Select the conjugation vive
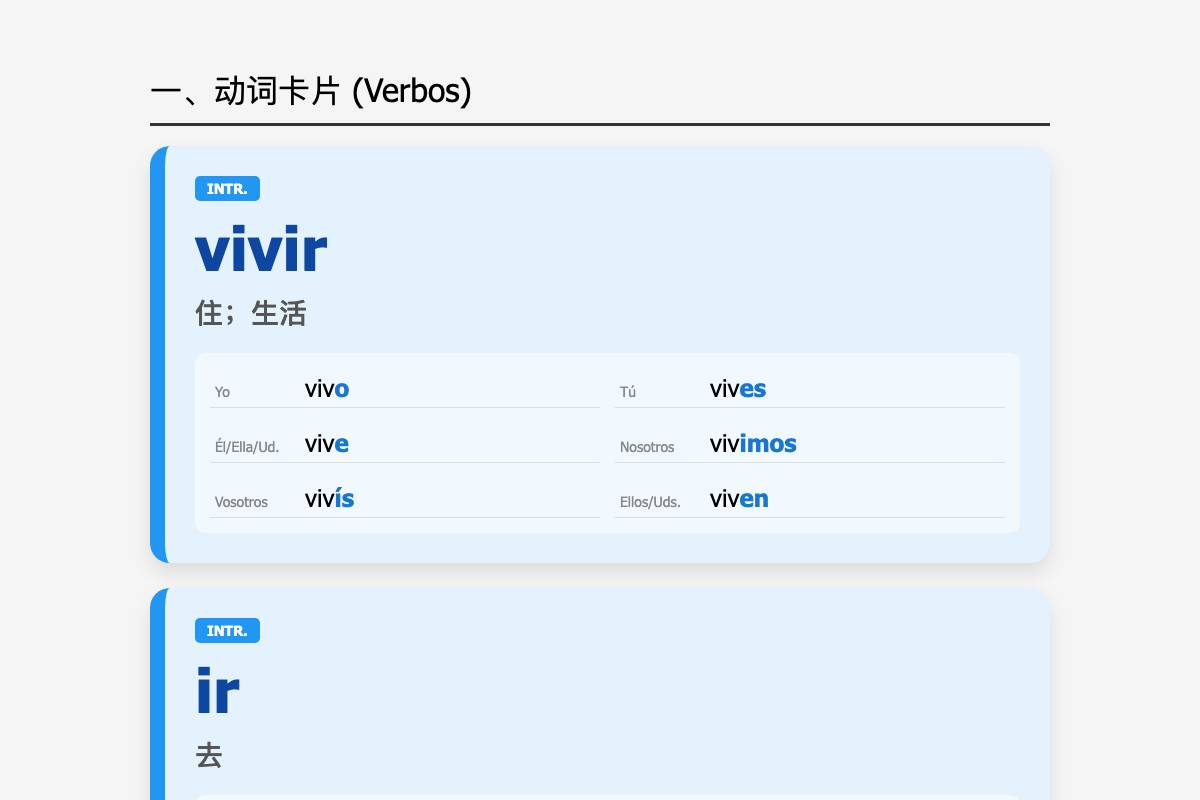 [327, 444]
